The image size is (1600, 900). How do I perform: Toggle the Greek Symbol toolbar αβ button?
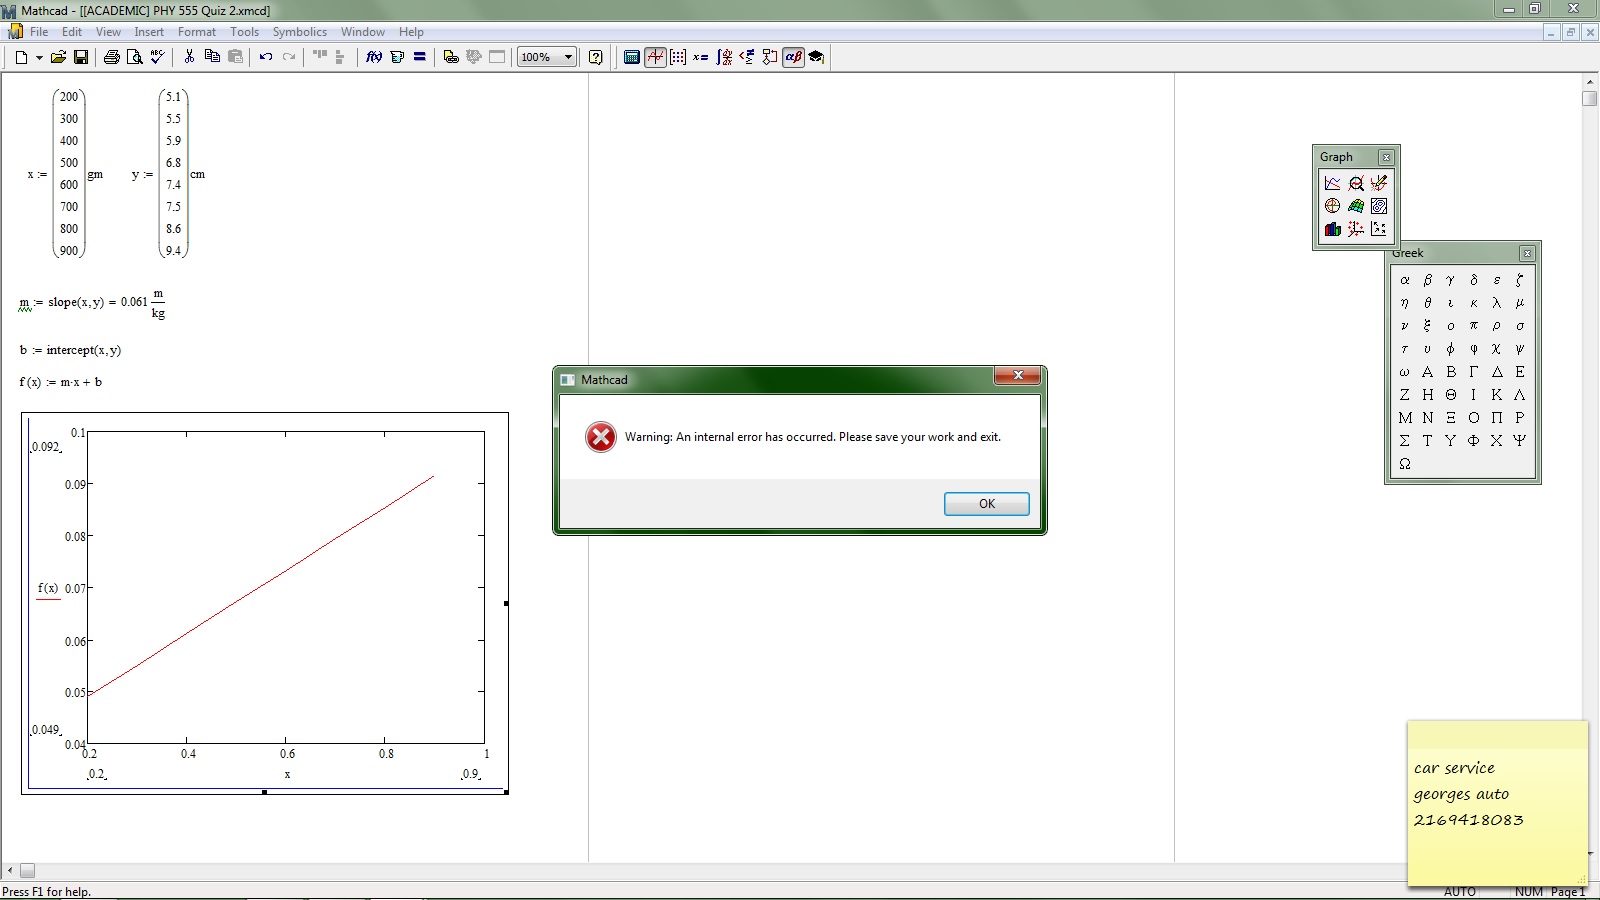(x=793, y=57)
